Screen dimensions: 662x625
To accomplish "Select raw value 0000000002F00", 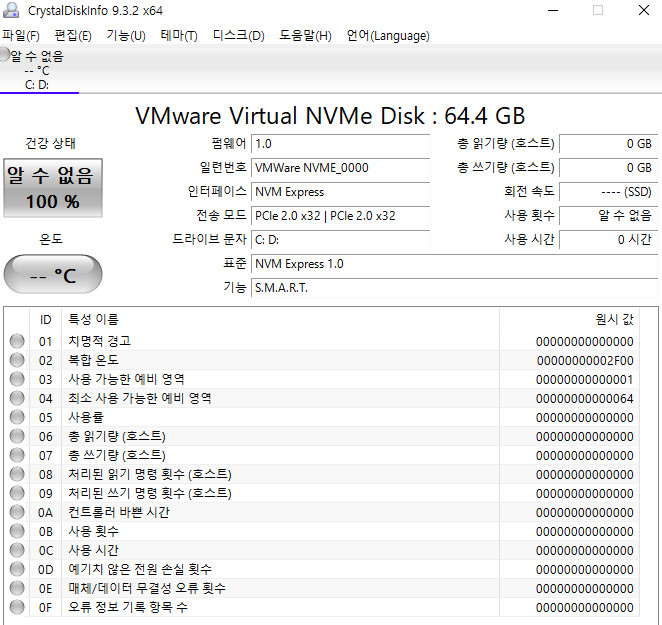I will [x=585, y=361].
